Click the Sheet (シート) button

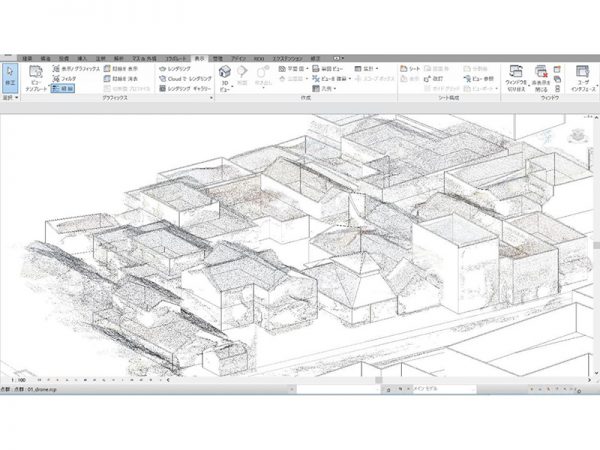pos(412,68)
